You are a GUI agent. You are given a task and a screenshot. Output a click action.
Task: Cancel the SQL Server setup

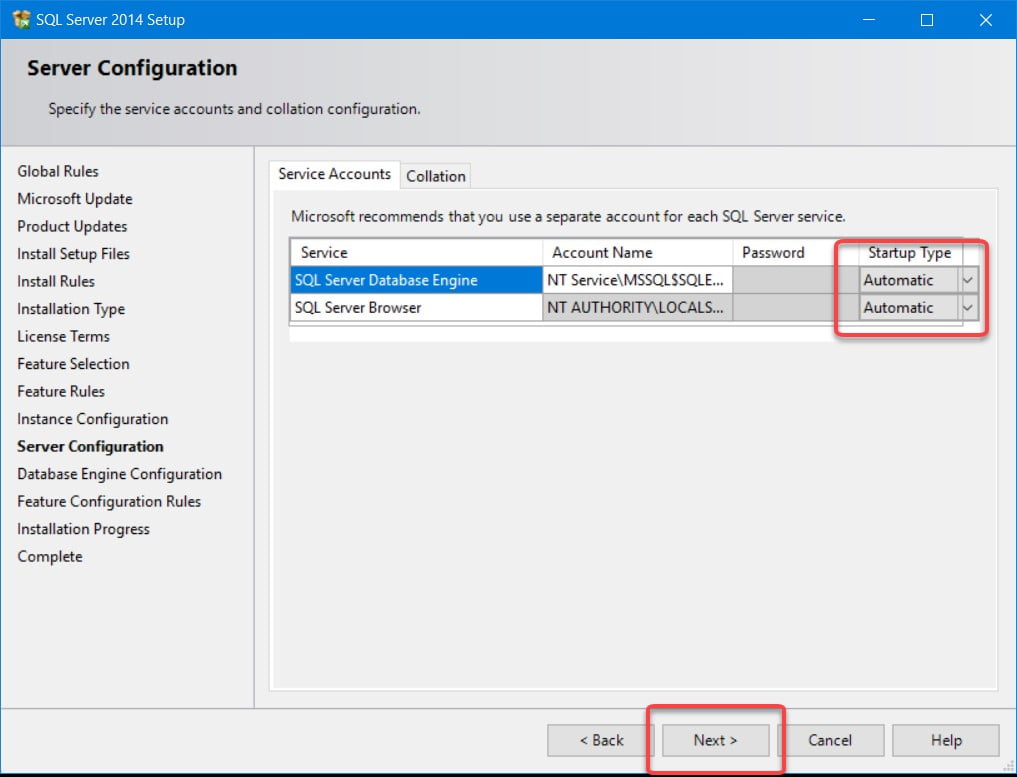pyautogui.click(x=830, y=740)
